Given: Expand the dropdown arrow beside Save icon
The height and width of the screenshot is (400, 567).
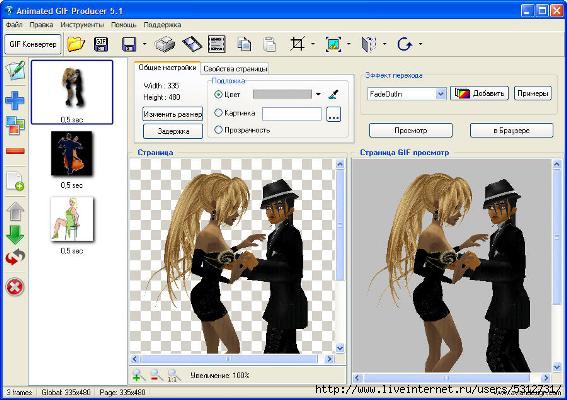Looking at the screenshot, I should point(145,44).
